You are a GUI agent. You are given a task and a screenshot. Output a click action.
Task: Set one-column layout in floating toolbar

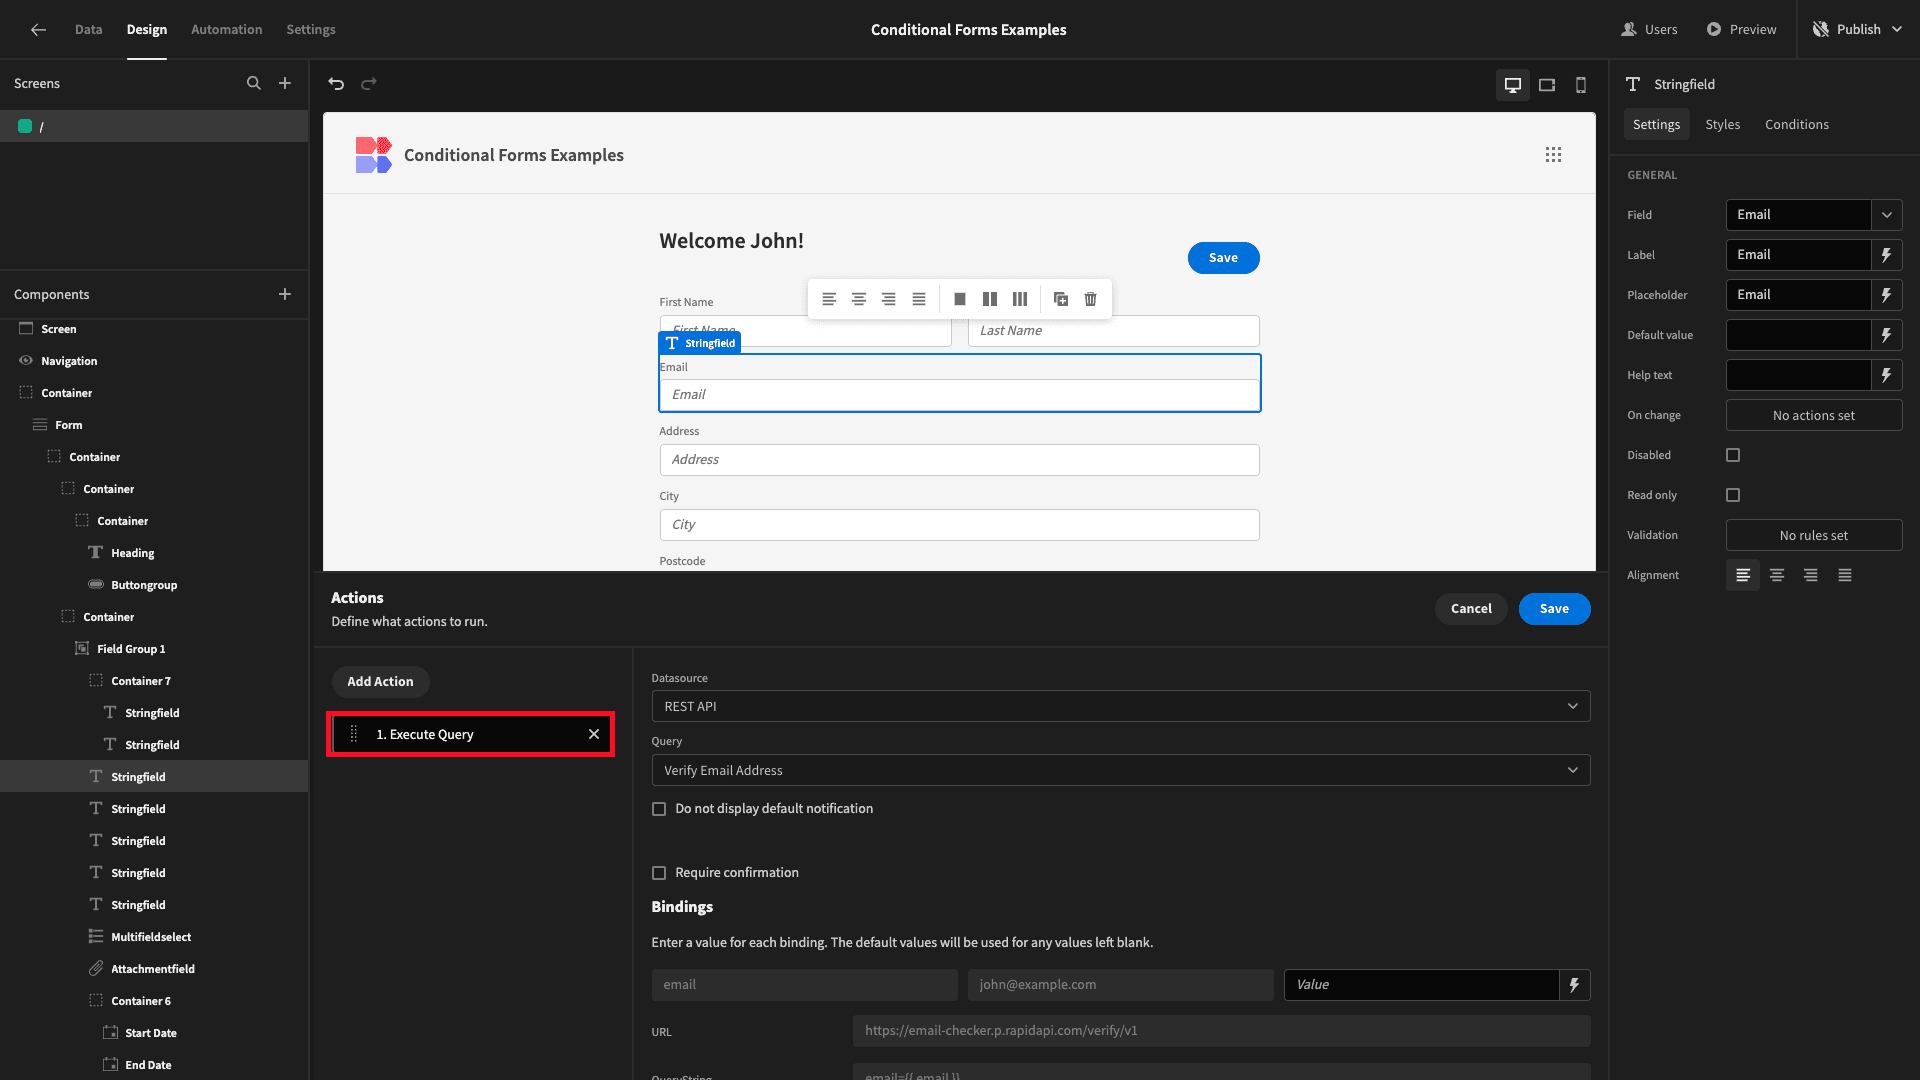(960, 299)
